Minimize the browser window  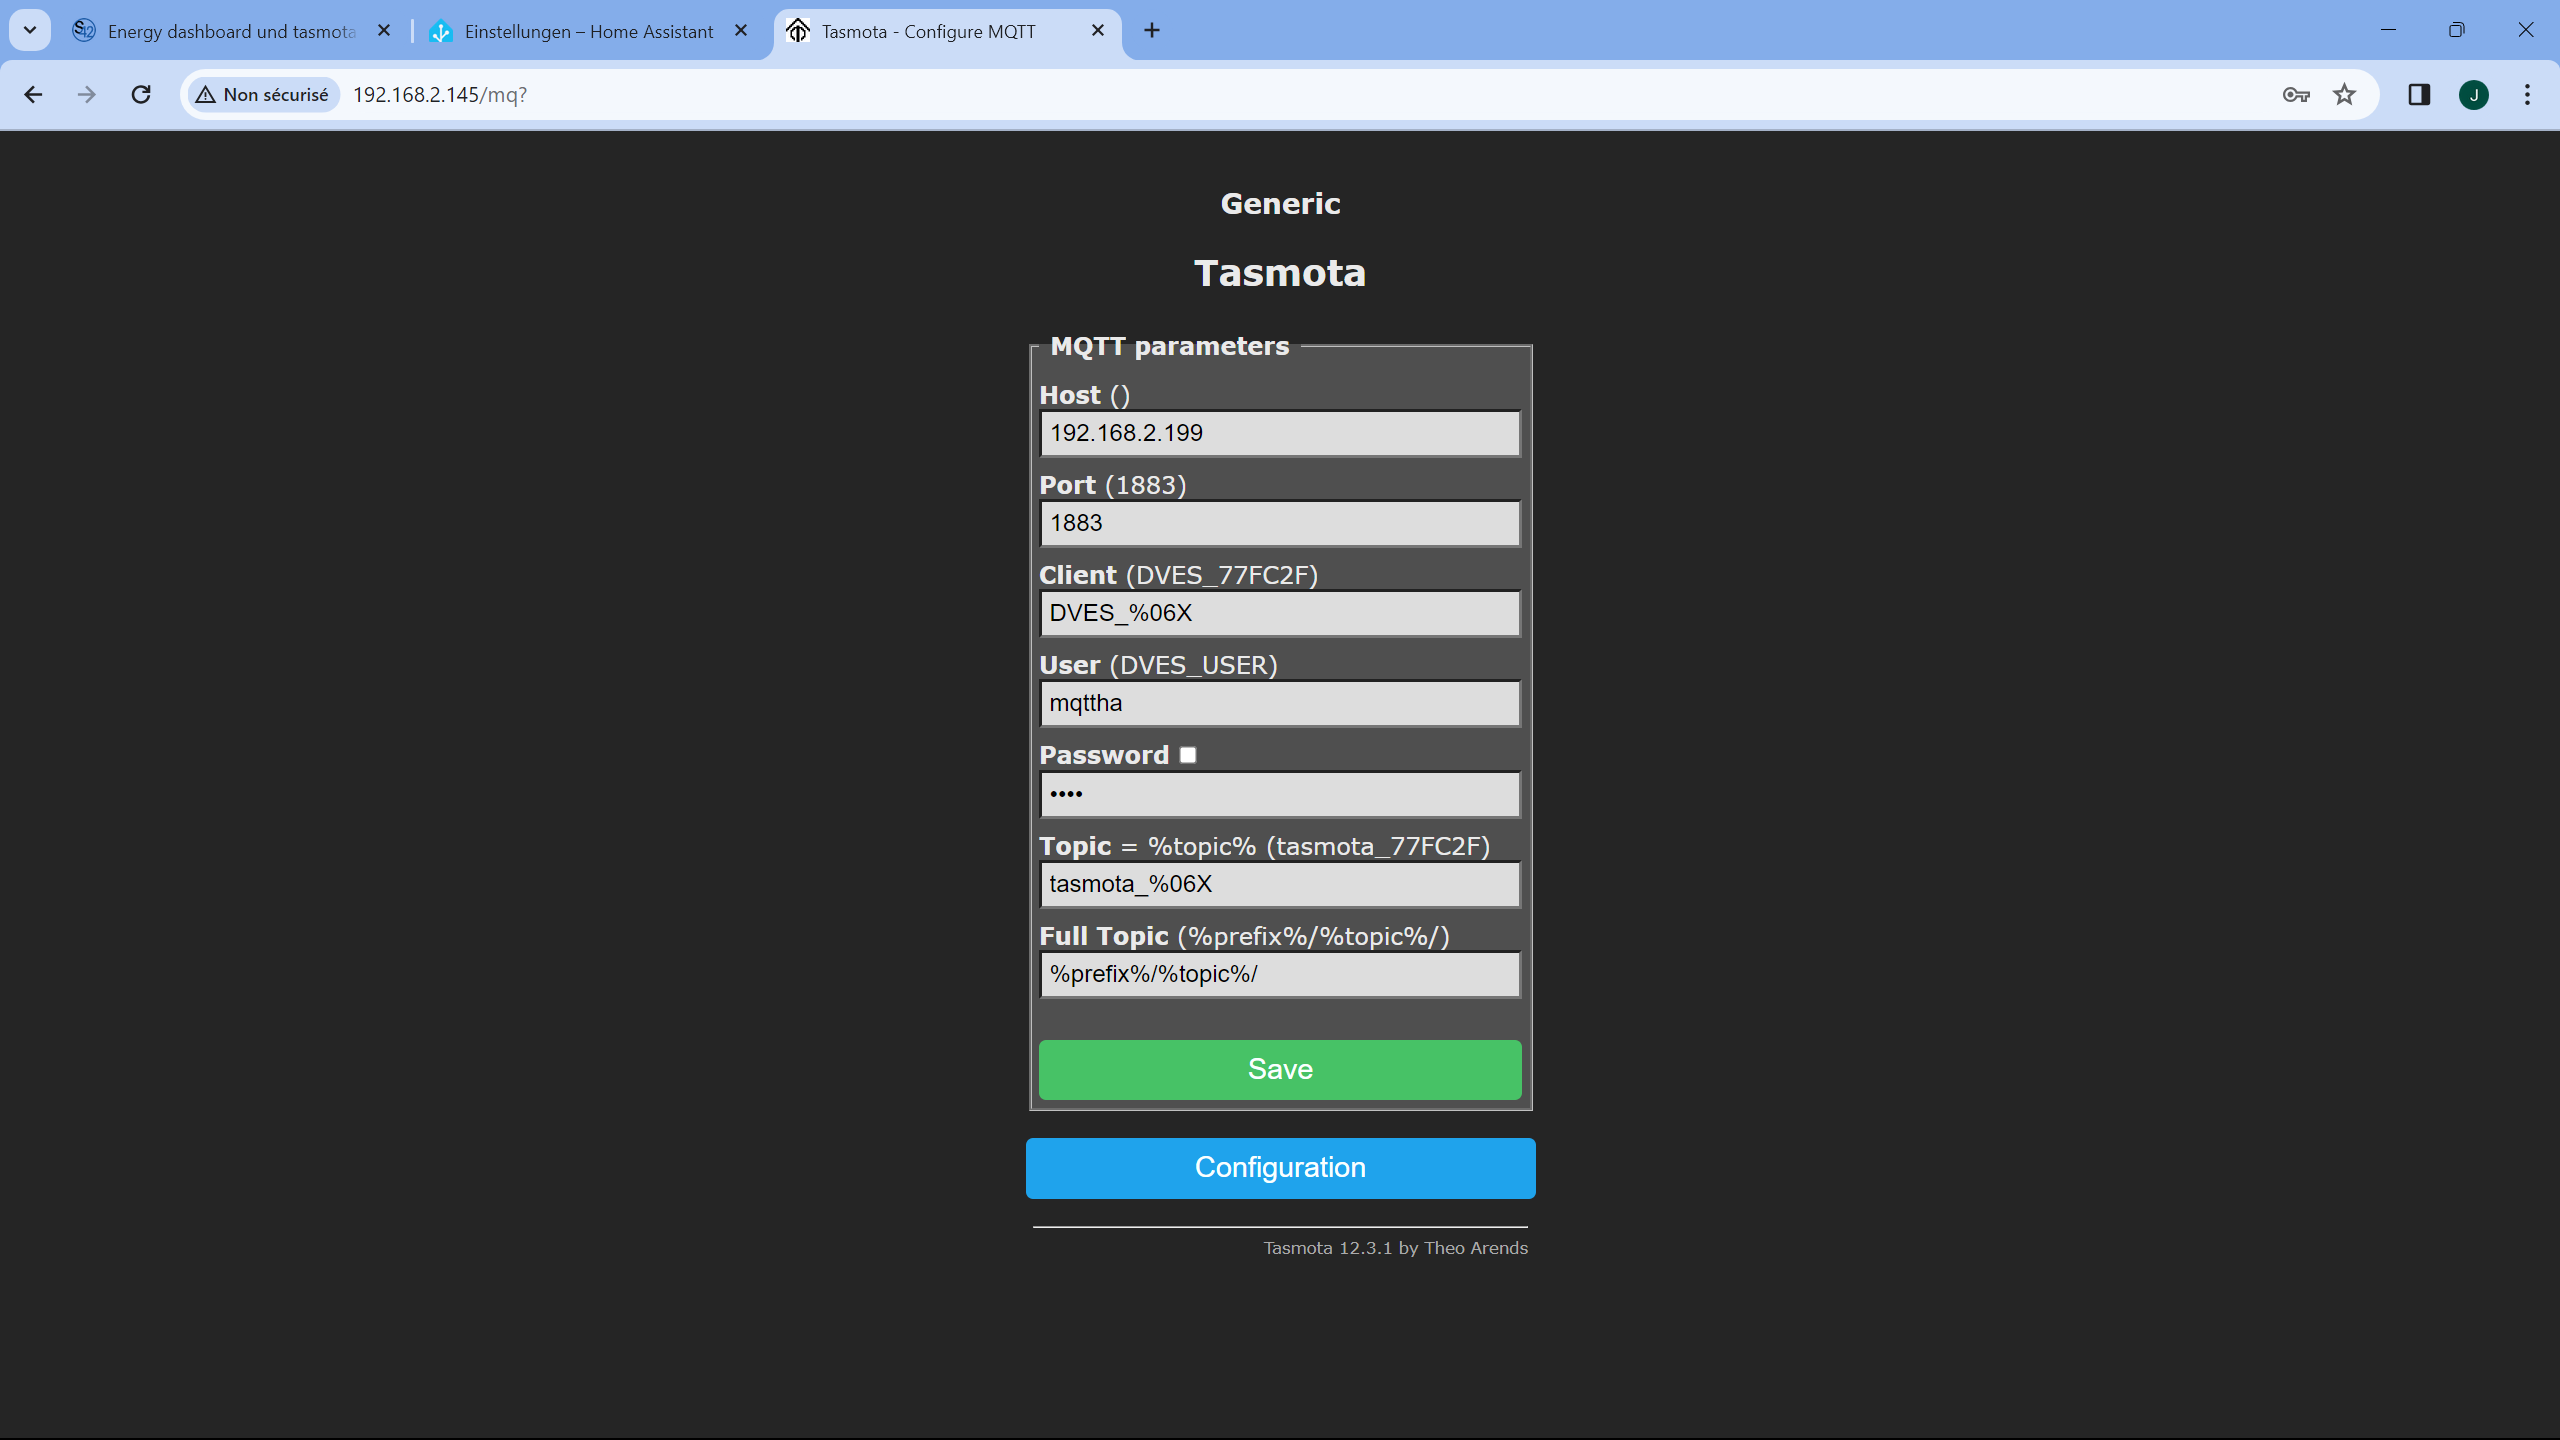pyautogui.click(x=2389, y=30)
